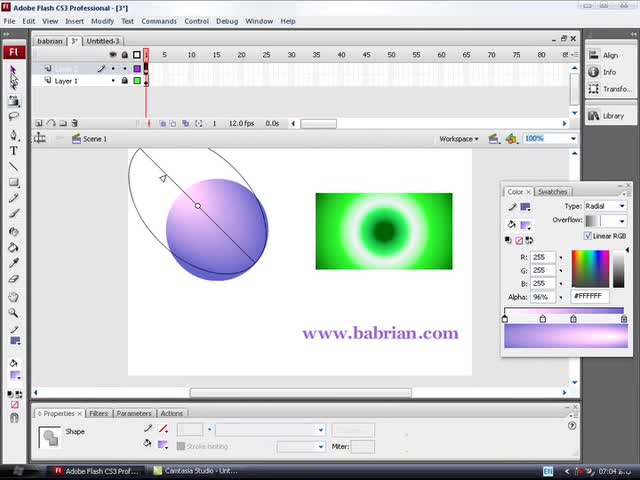Open the Commands menu
Viewport: 640px width, 480px height.
(159, 21)
